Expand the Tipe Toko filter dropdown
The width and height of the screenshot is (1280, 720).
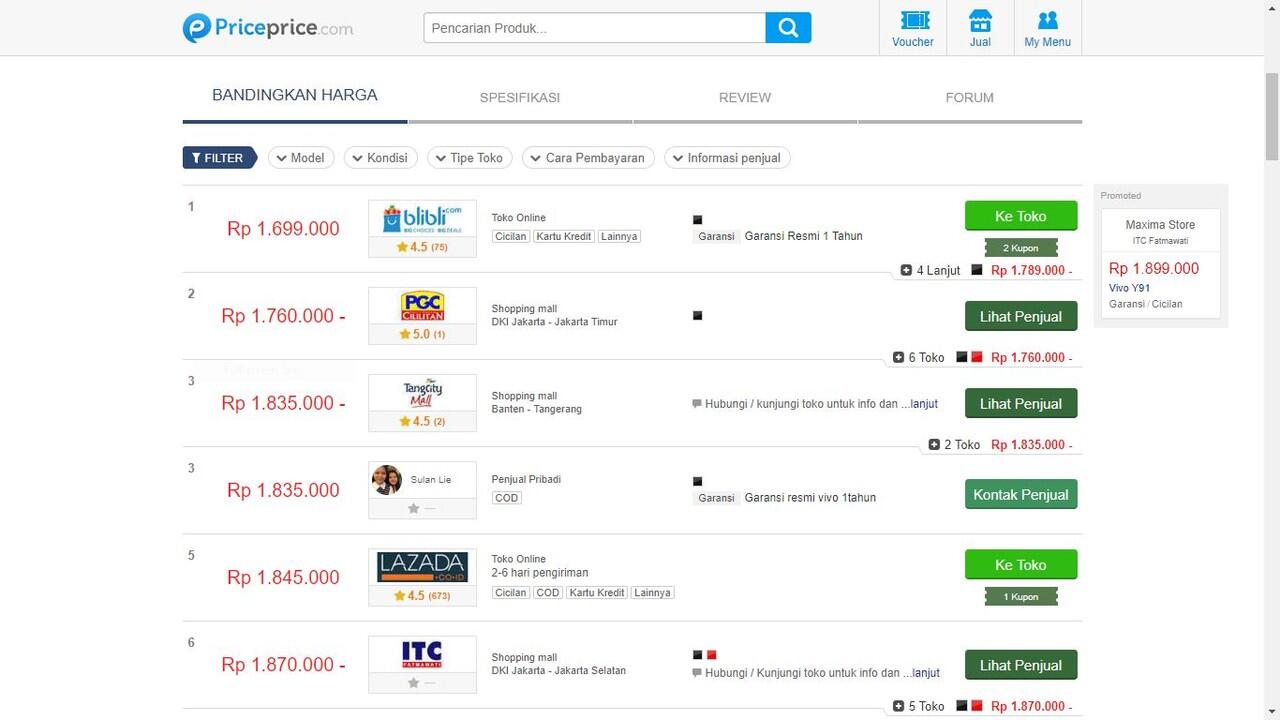click(x=470, y=158)
